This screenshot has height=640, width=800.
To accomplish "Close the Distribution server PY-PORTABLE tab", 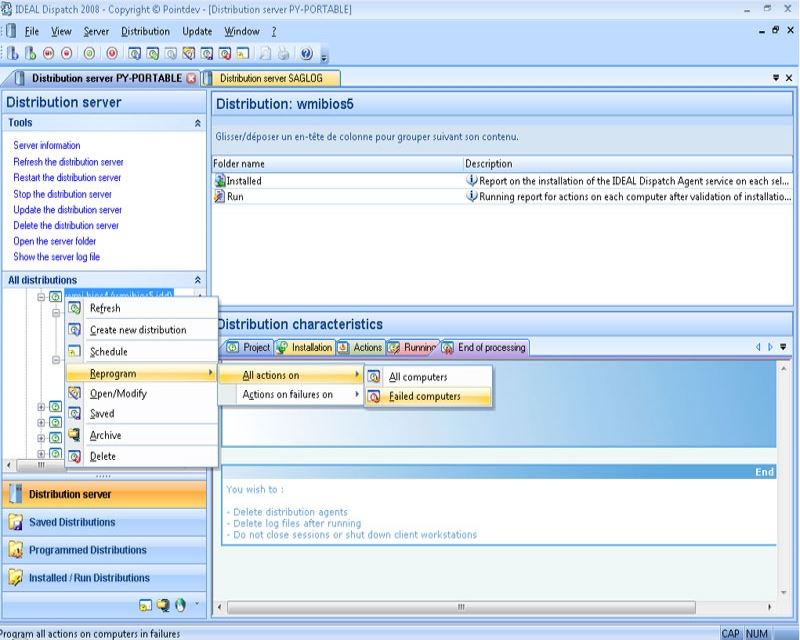I will coord(191,77).
